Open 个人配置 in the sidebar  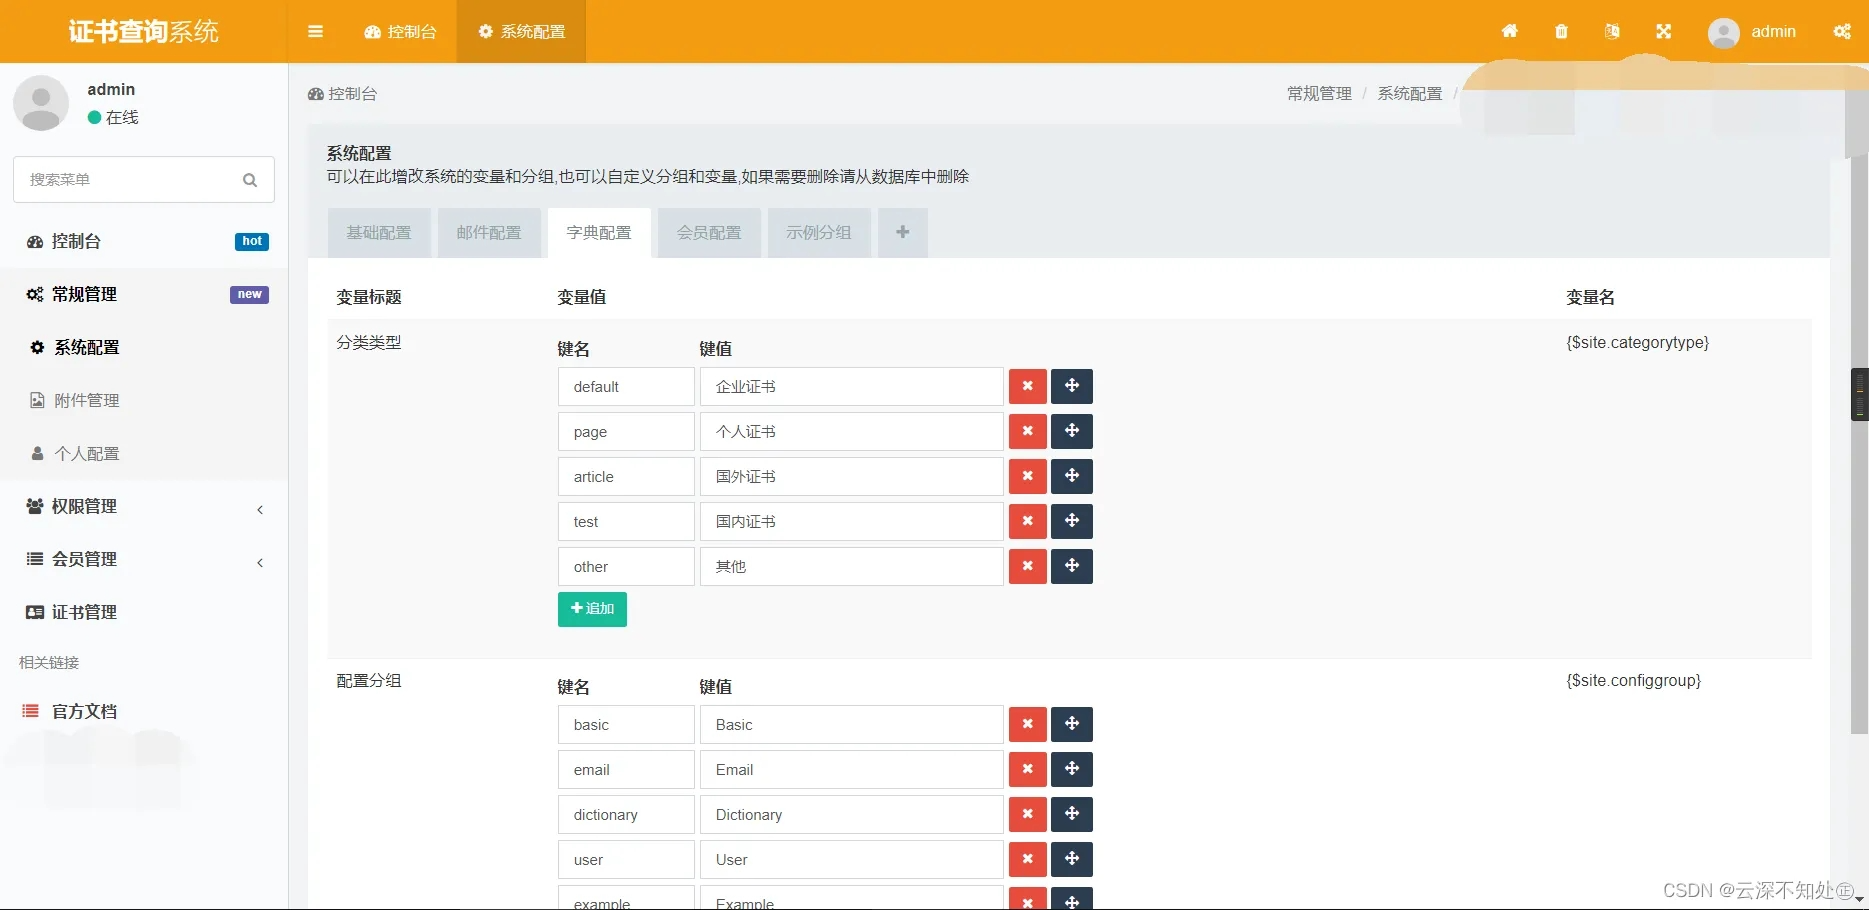[144, 453]
